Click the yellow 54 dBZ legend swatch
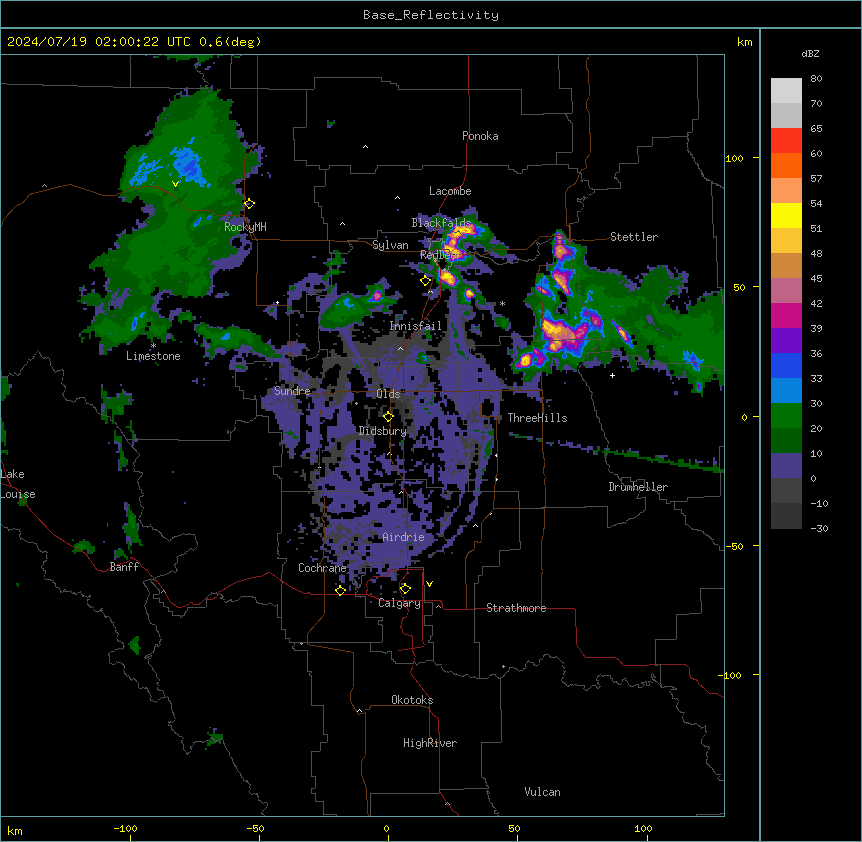This screenshot has width=862, height=842. (786, 215)
